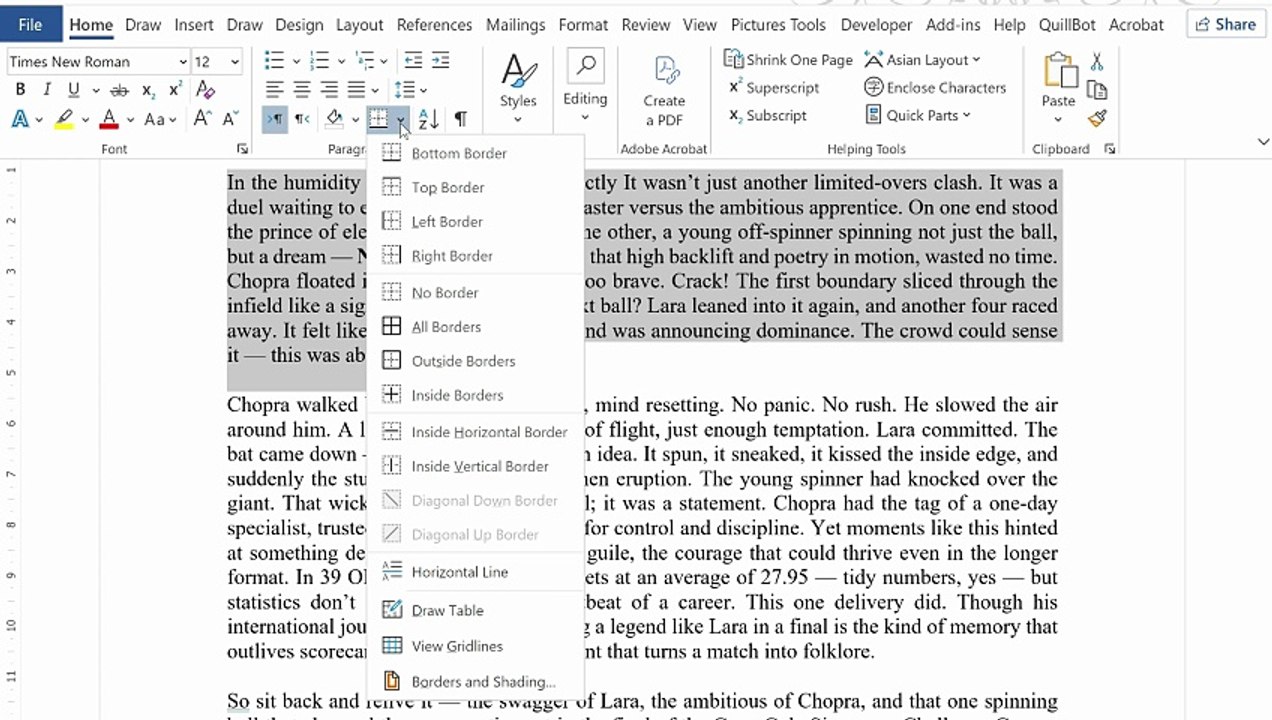This screenshot has height=720, width=1272.
Task: Choose Top Border from the menu
Action: coord(475,187)
